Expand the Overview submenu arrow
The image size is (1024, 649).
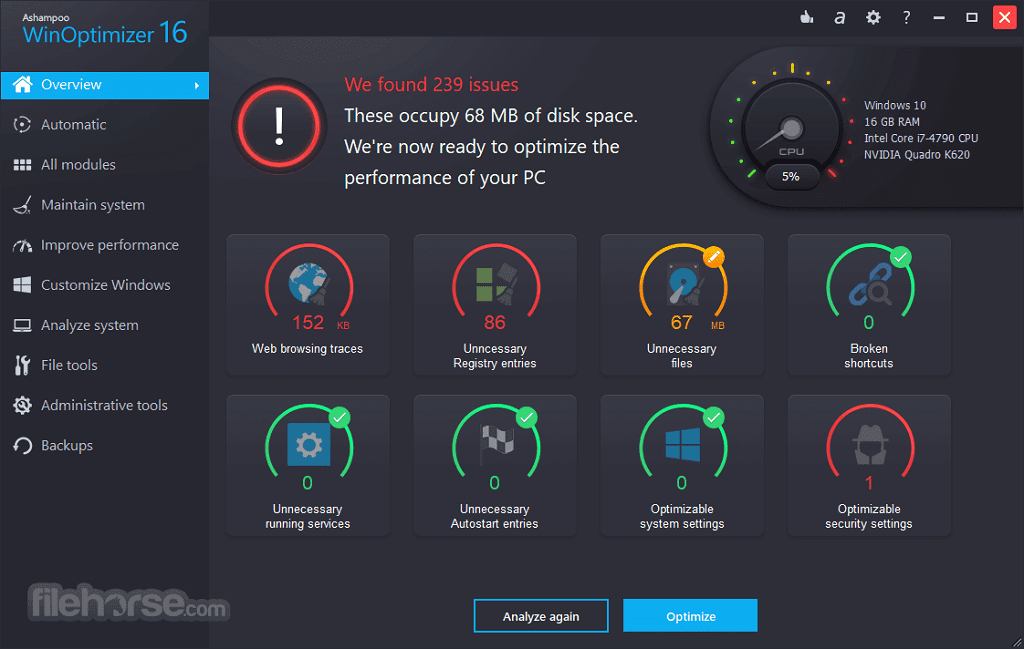197,86
